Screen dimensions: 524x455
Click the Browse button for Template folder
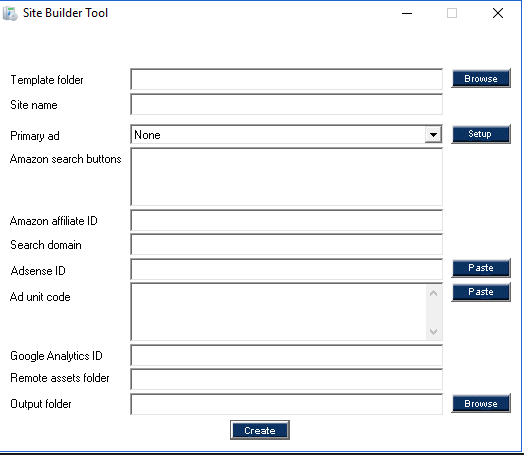coord(481,79)
